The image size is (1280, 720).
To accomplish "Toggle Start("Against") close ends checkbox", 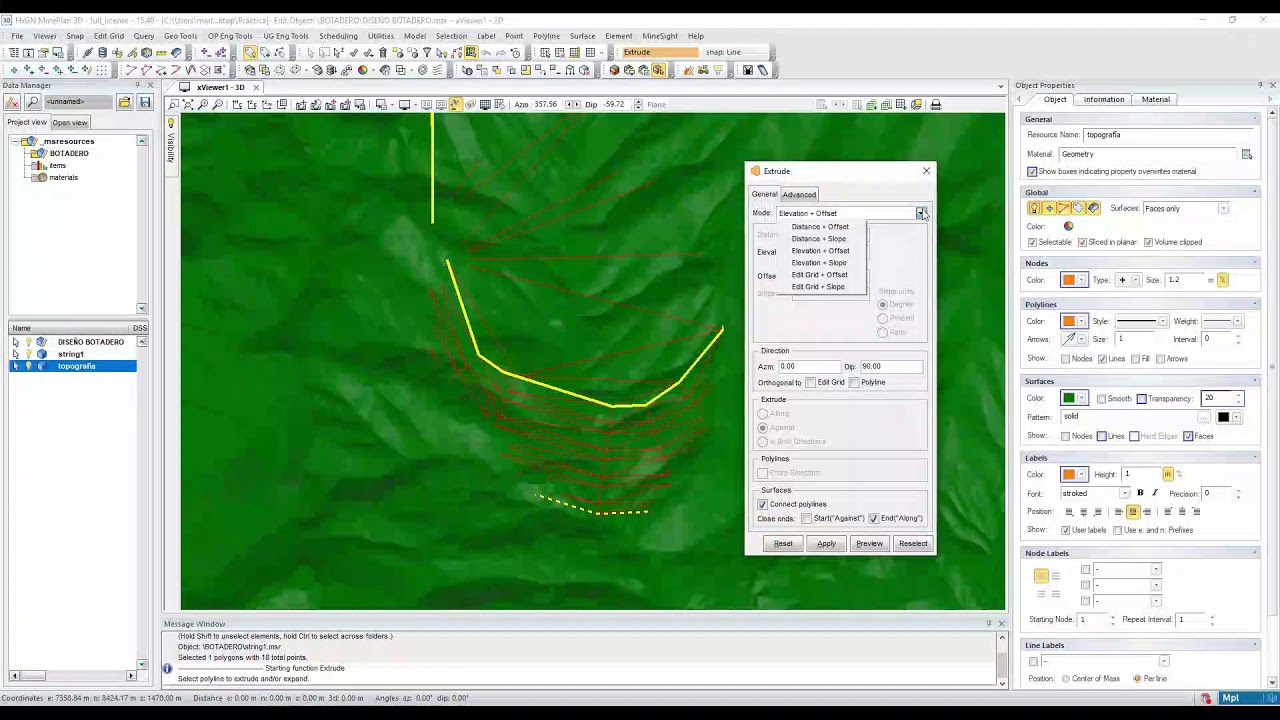I will click(x=807, y=518).
